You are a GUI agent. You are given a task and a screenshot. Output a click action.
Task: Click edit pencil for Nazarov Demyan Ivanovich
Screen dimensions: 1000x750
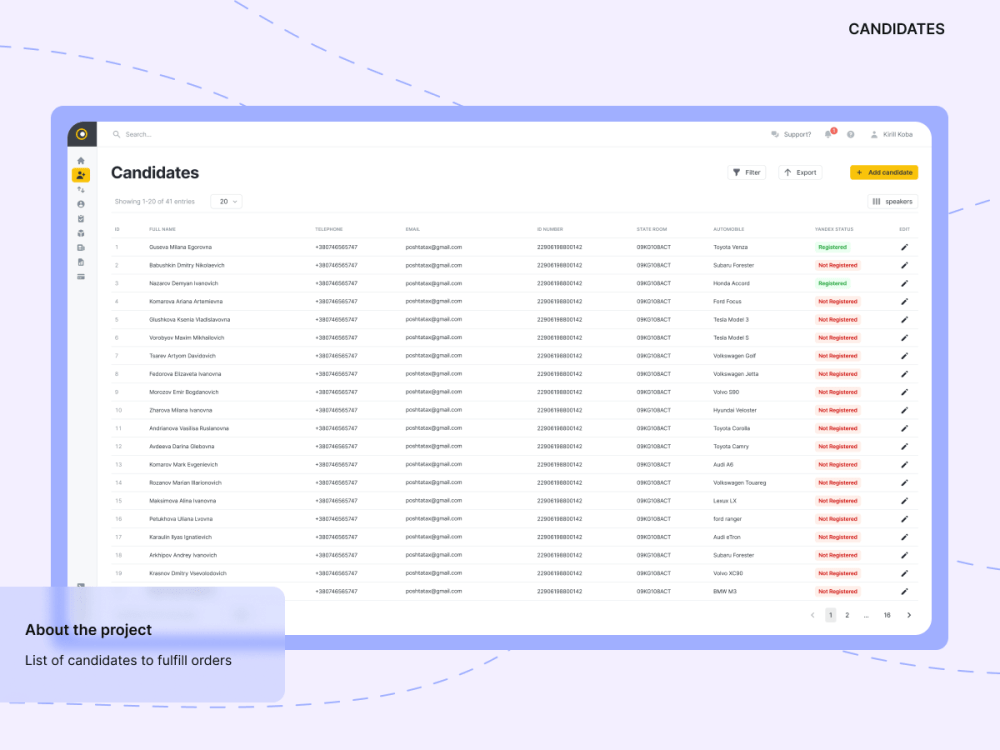coord(904,283)
